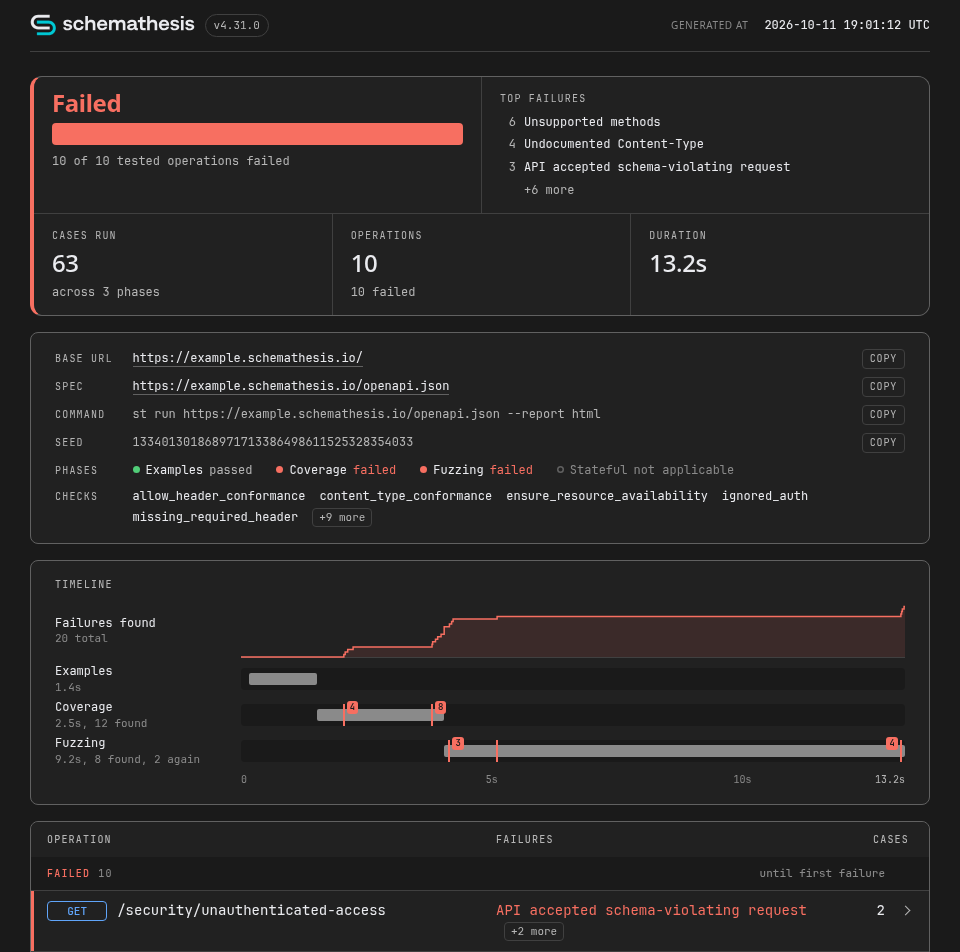
Task: Click the v4.31.0 version badge
Action: [236, 26]
